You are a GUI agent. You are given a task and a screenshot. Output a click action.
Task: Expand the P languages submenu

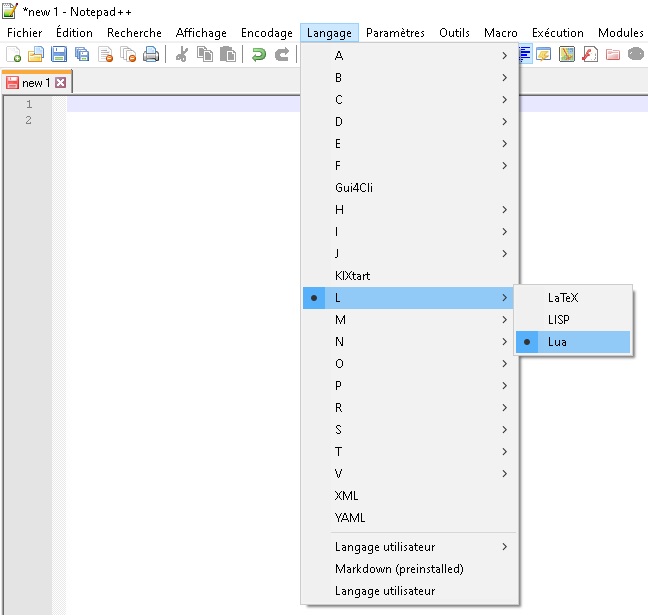coord(410,386)
